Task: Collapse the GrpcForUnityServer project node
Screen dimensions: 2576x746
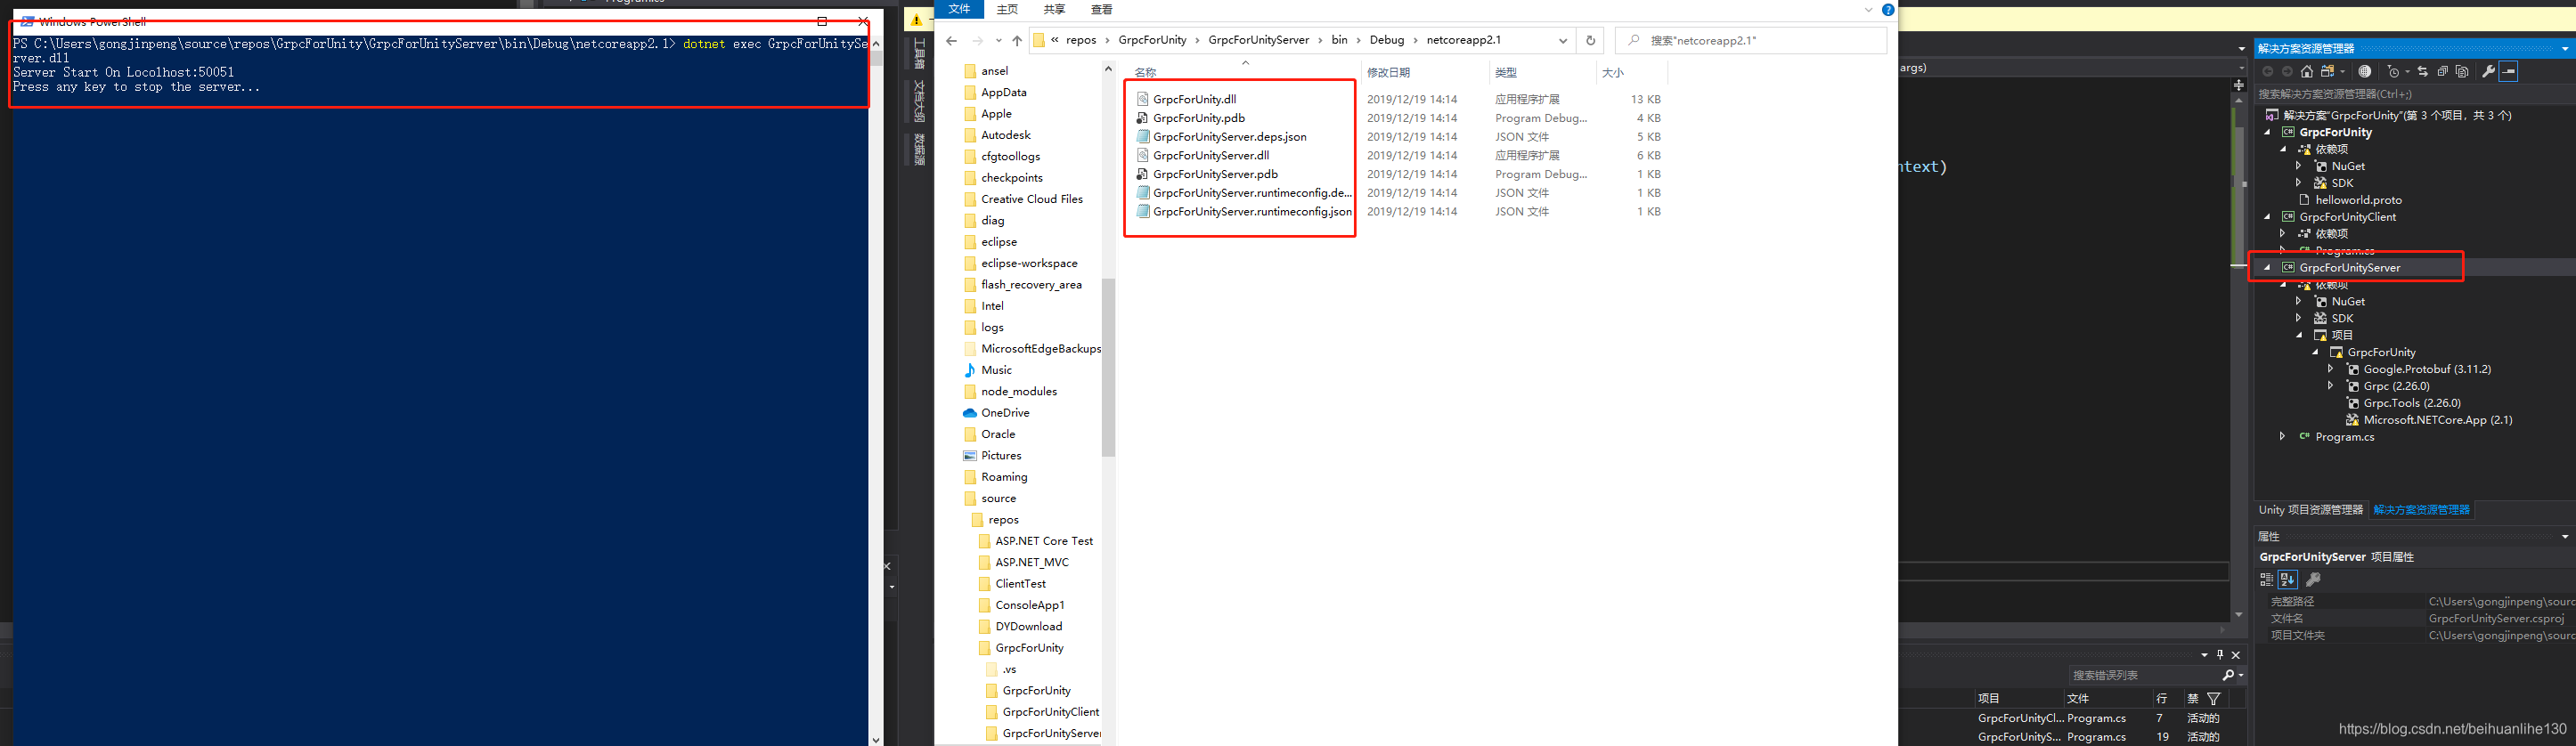Action: point(2267,268)
